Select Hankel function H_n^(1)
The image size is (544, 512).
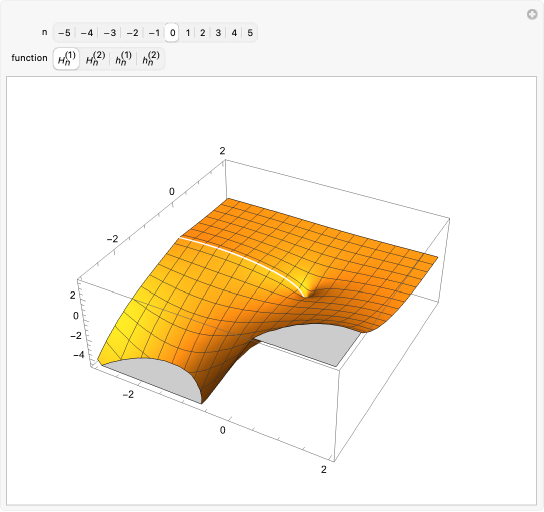pos(66,59)
